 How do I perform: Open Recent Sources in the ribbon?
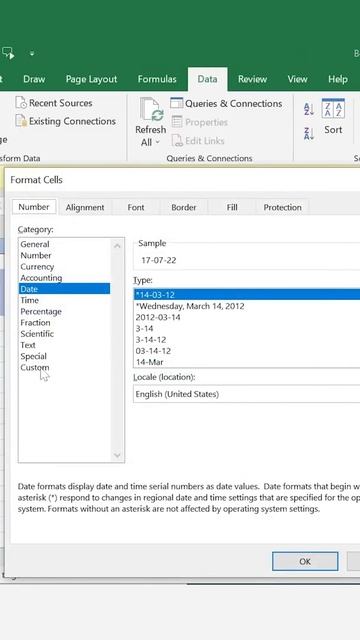[x=54, y=103]
